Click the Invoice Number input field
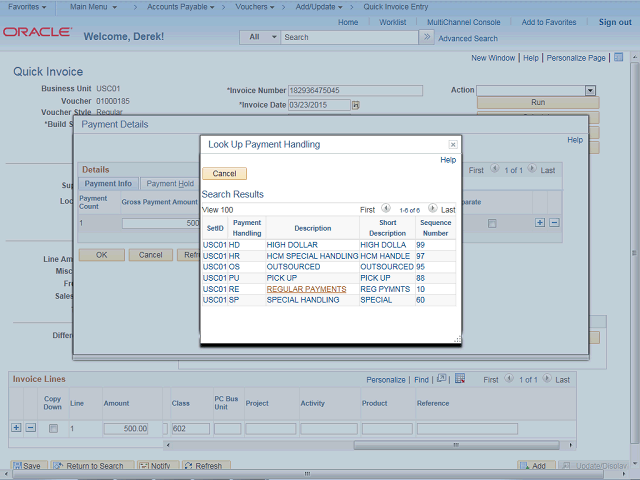This screenshot has width=640, height=480. [x=354, y=90]
